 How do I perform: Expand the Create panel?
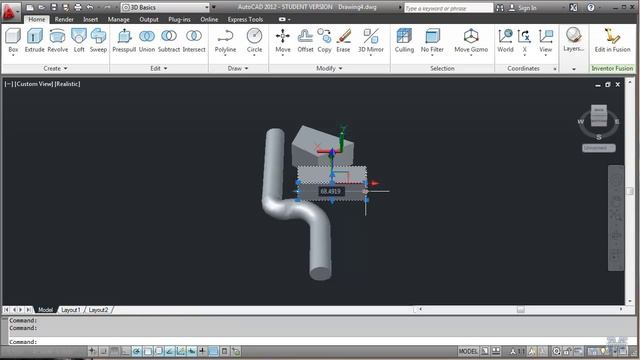tap(55, 68)
